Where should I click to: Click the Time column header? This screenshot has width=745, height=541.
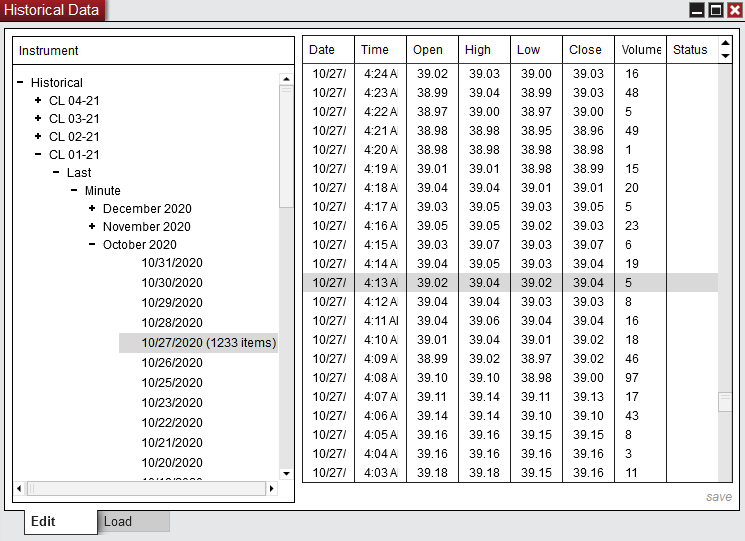pos(381,50)
